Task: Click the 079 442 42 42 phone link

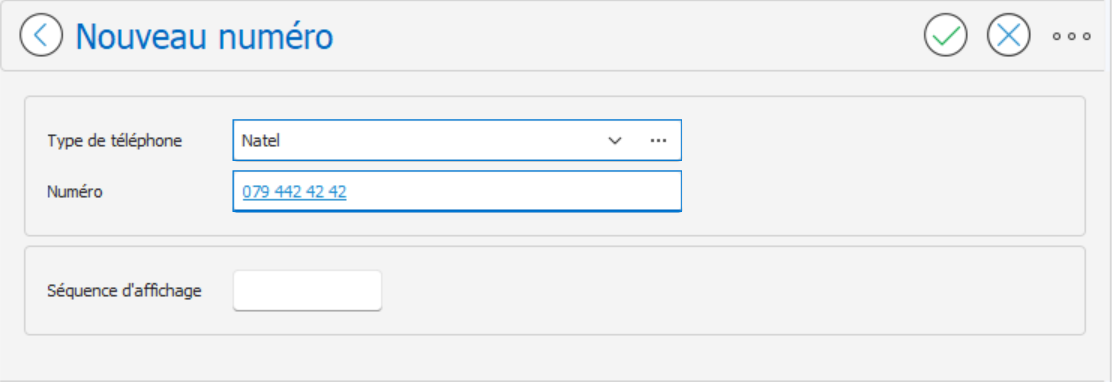Action: coord(294,191)
